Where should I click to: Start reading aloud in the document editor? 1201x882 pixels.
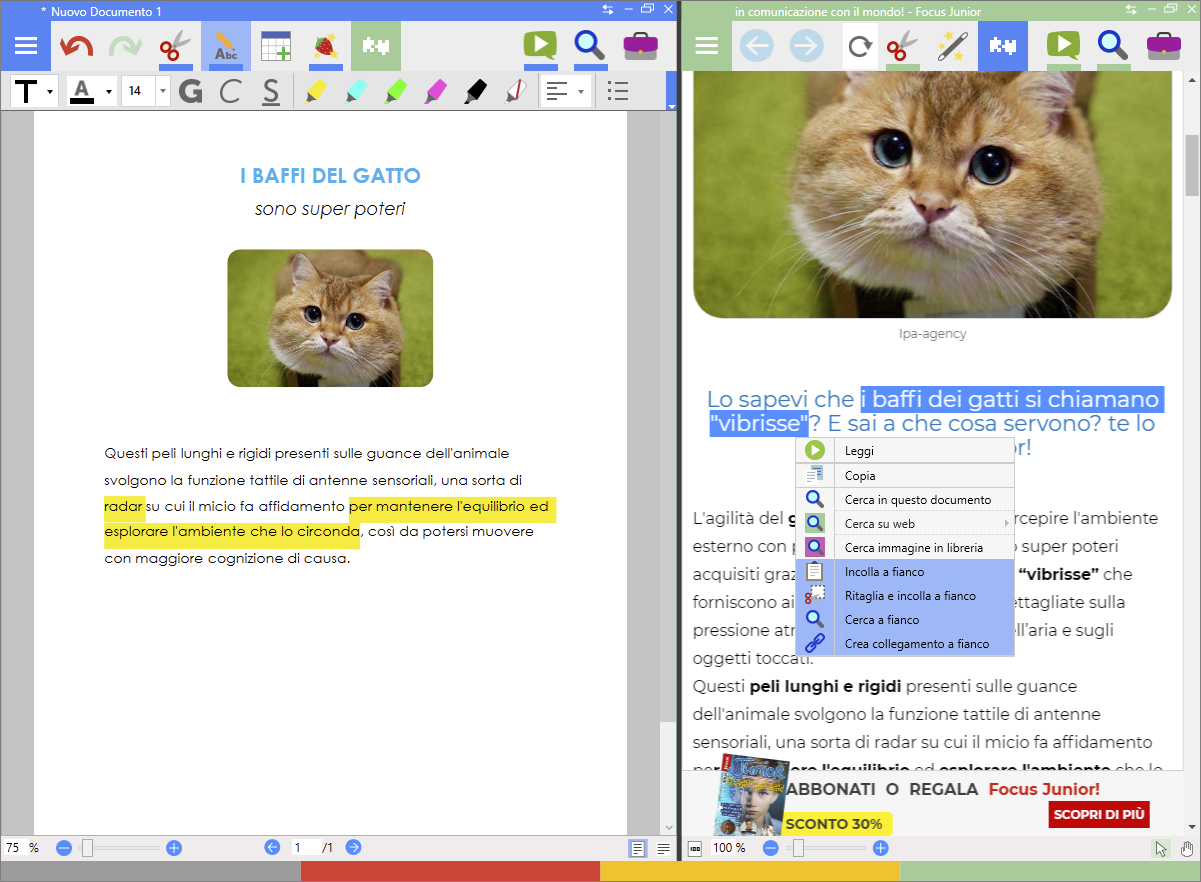click(540, 46)
